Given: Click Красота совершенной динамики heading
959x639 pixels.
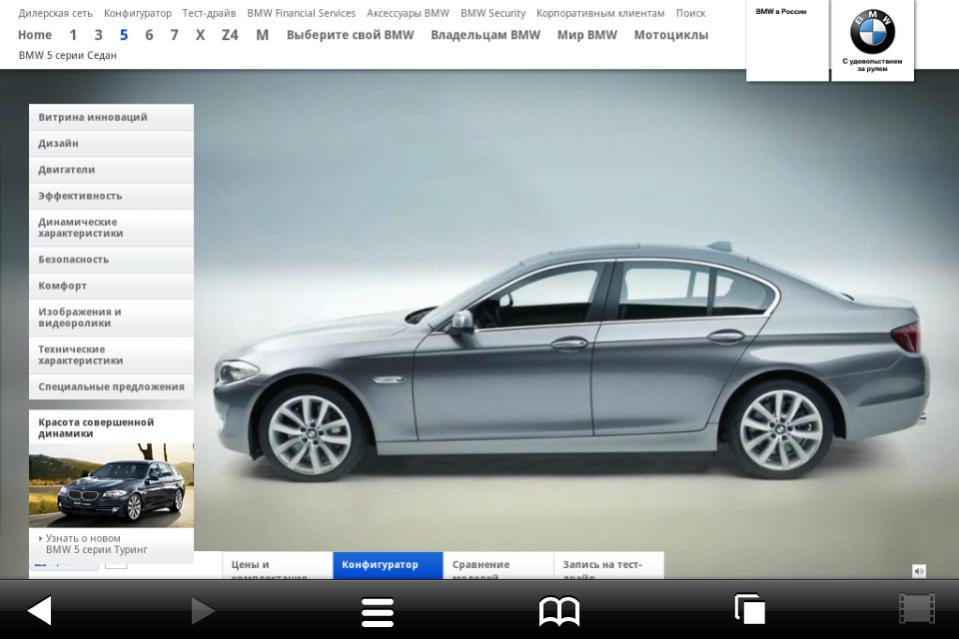Looking at the screenshot, I should click(96, 427).
